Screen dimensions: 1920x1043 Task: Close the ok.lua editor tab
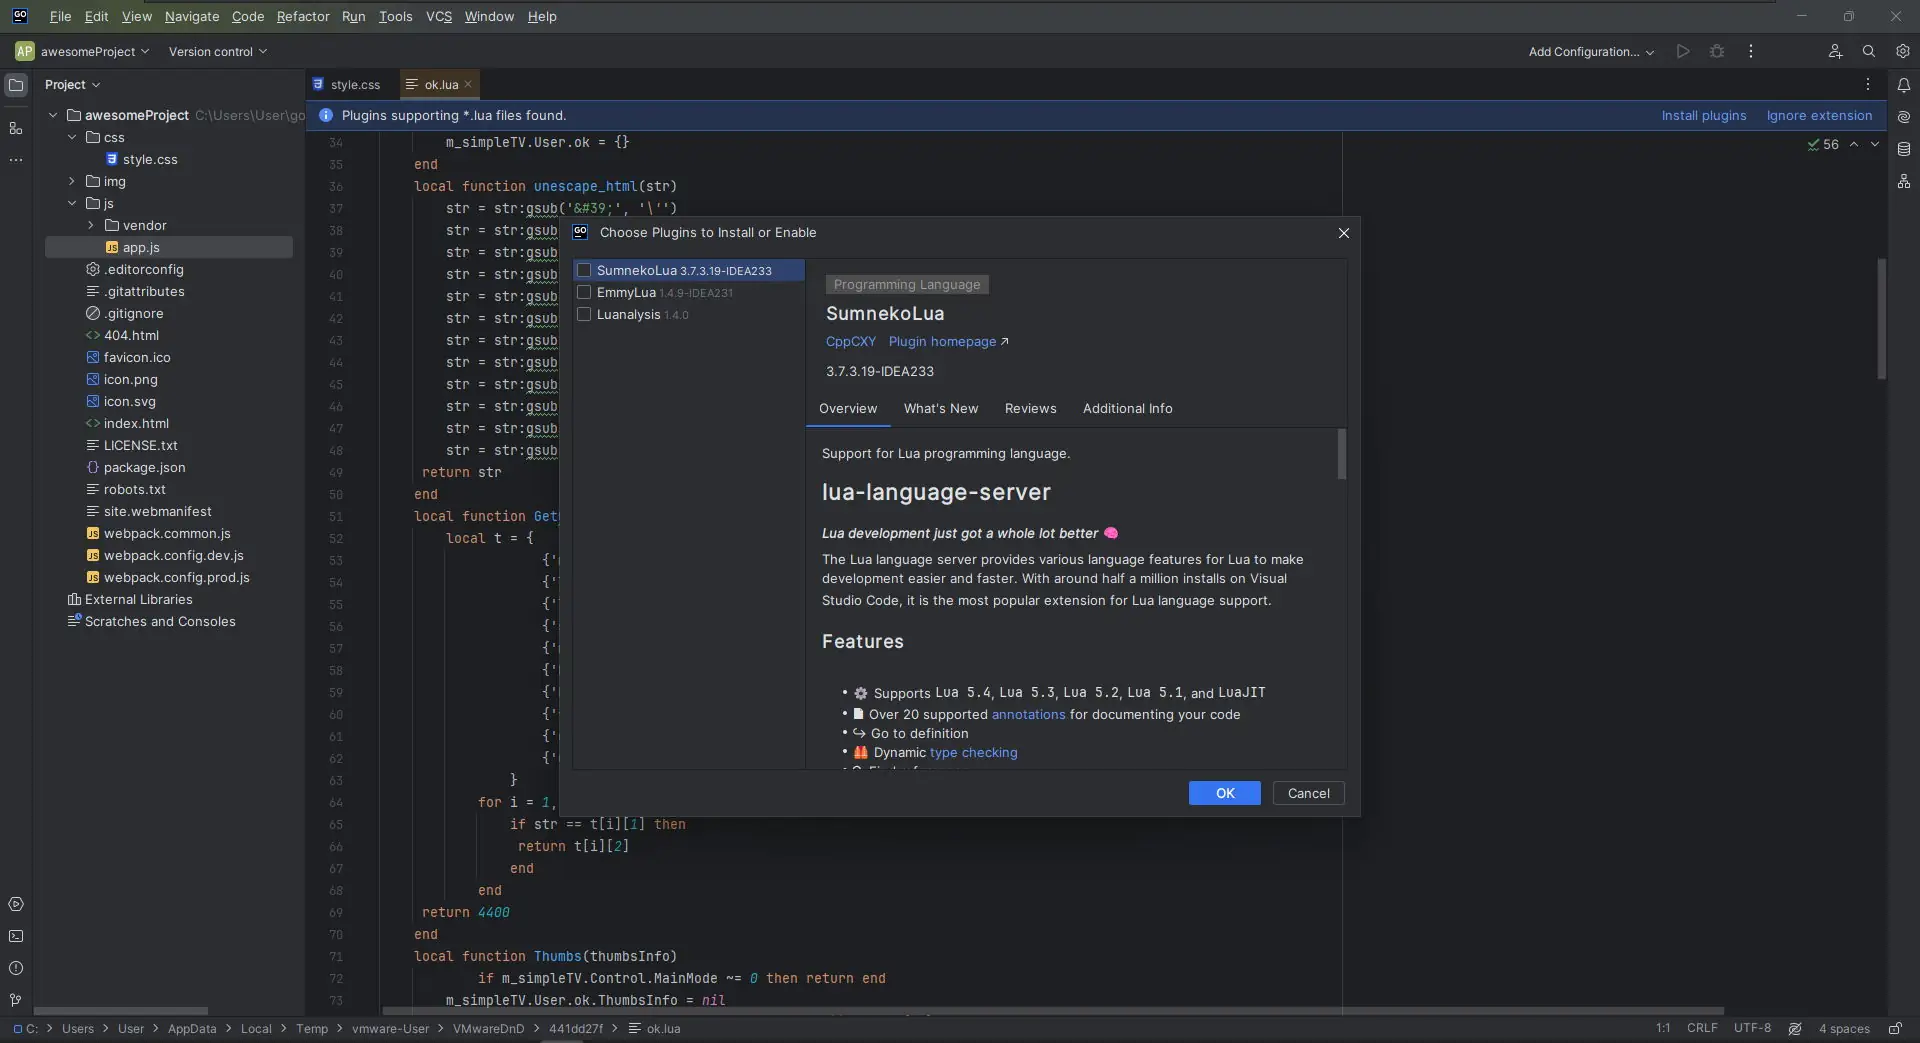click(468, 84)
